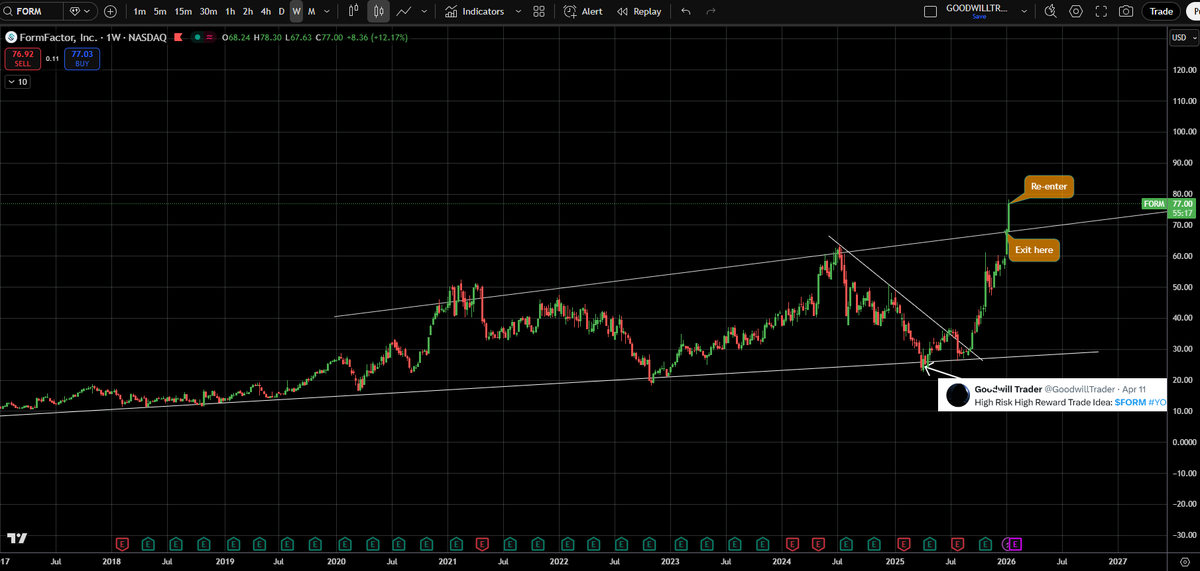The image size is (1200, 571).
Task: Choose the bars chart style icon
Action: coord(353,12)
